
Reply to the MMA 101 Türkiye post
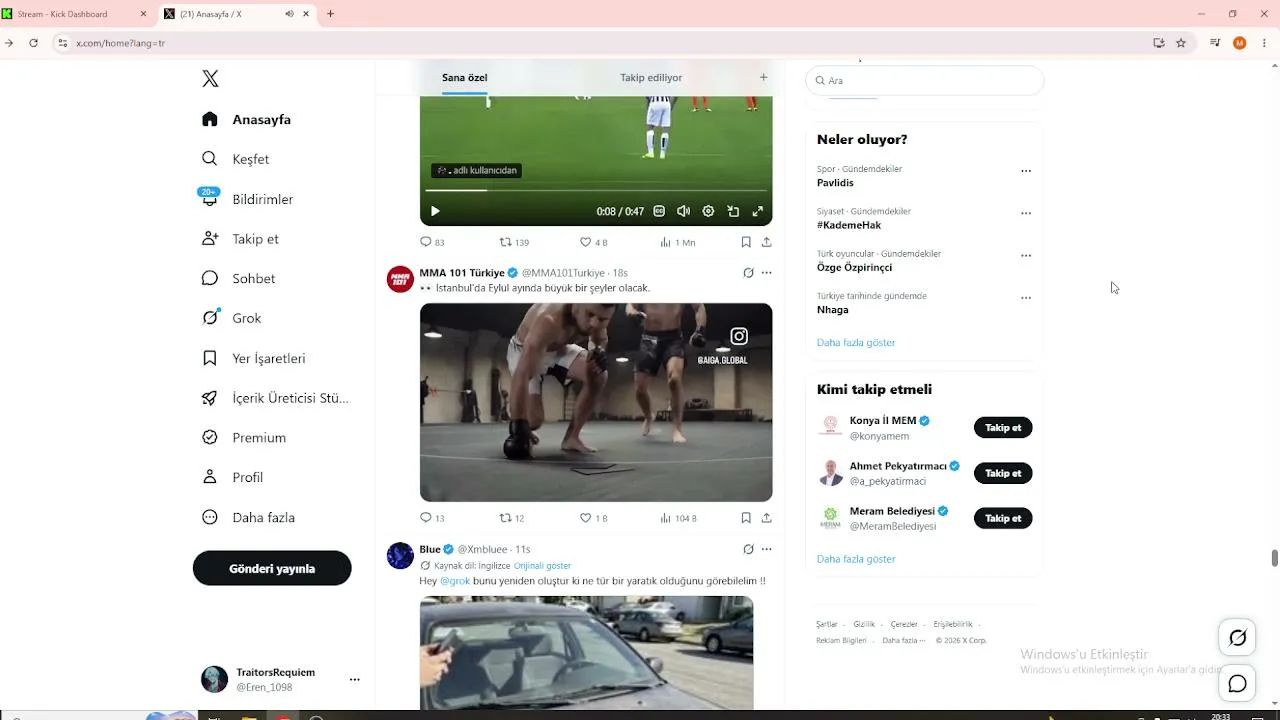[432, 518]
